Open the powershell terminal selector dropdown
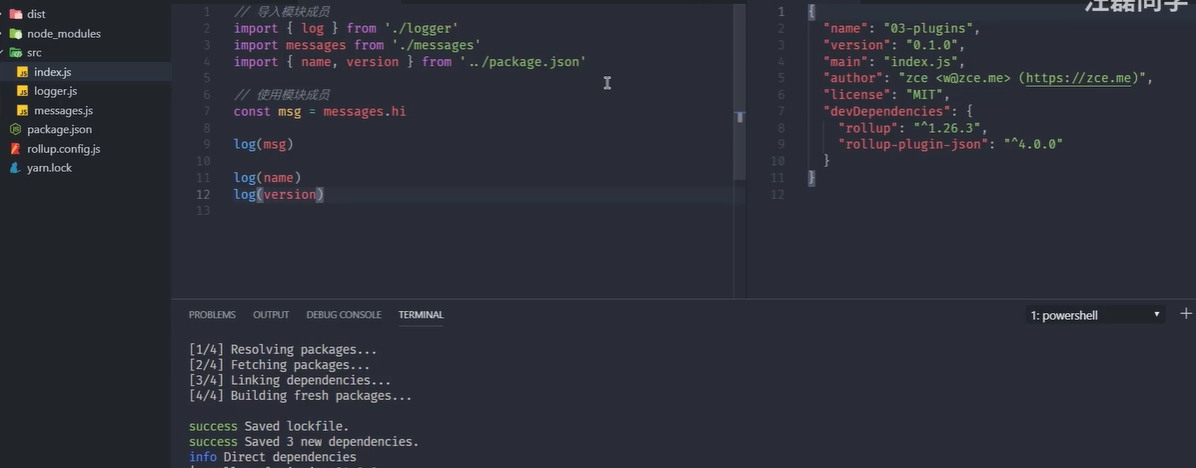 tap(1096, 315)
